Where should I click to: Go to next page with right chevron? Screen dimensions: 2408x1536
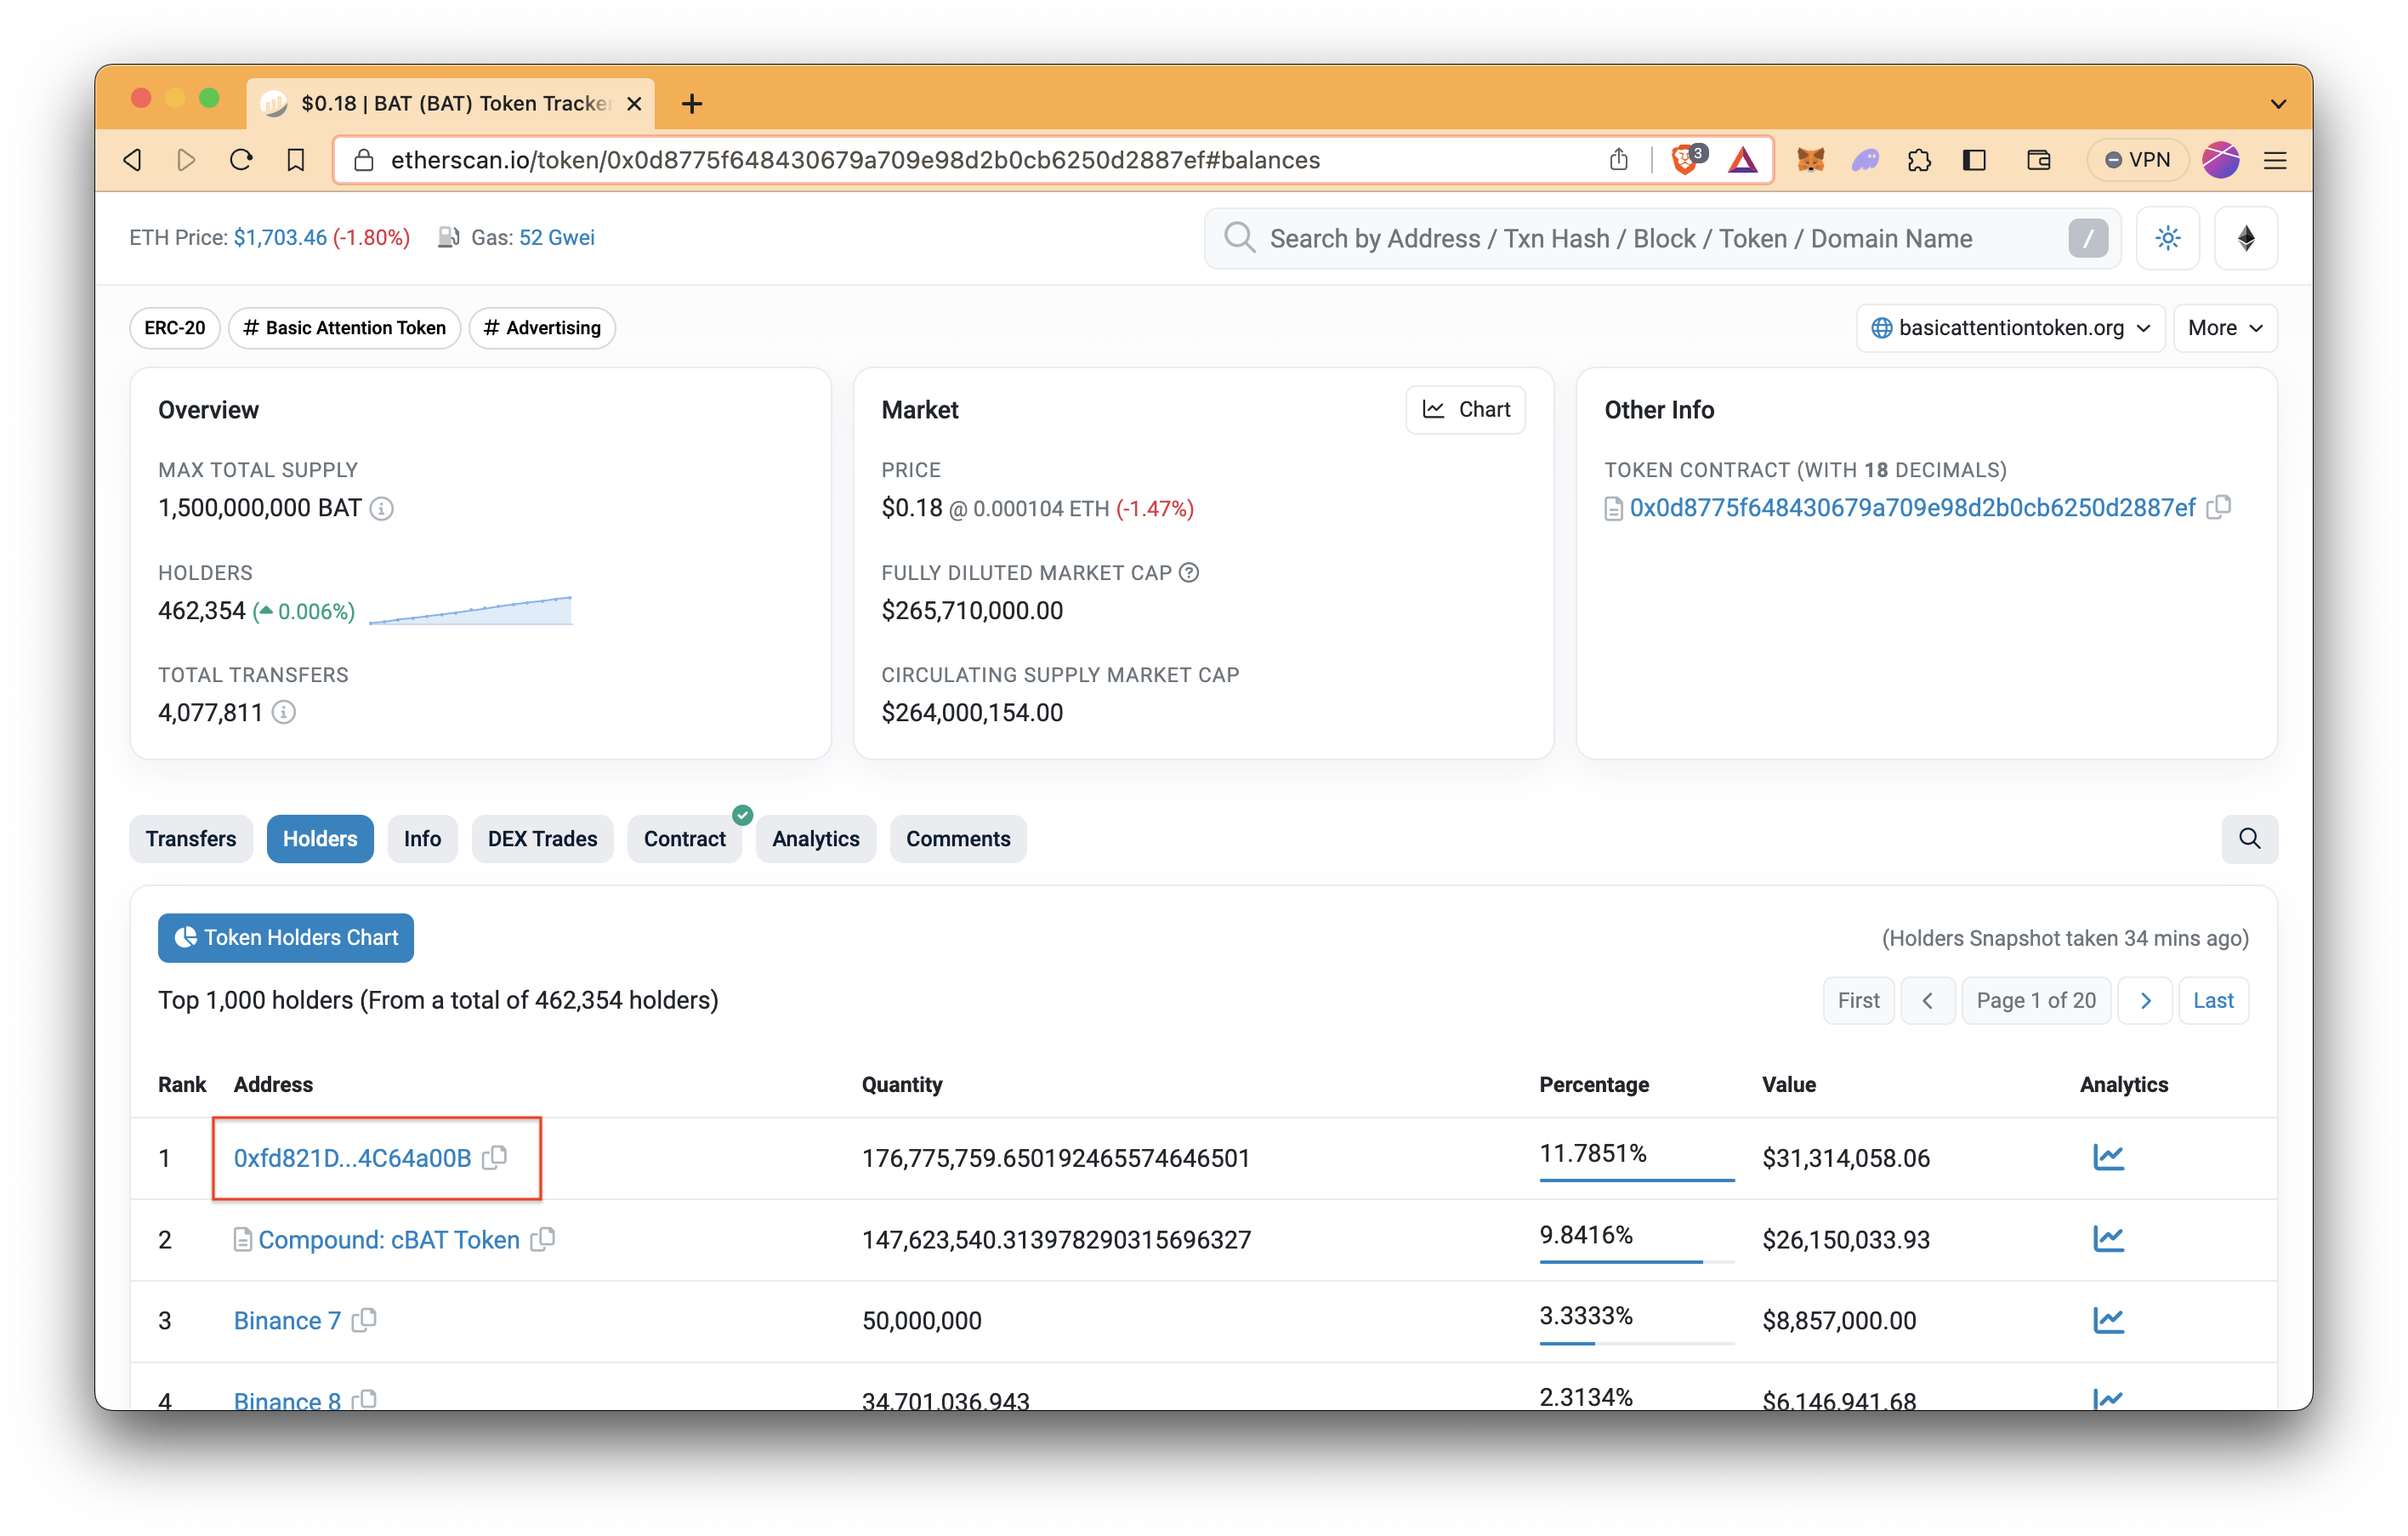click(x=2145, y=1000)
